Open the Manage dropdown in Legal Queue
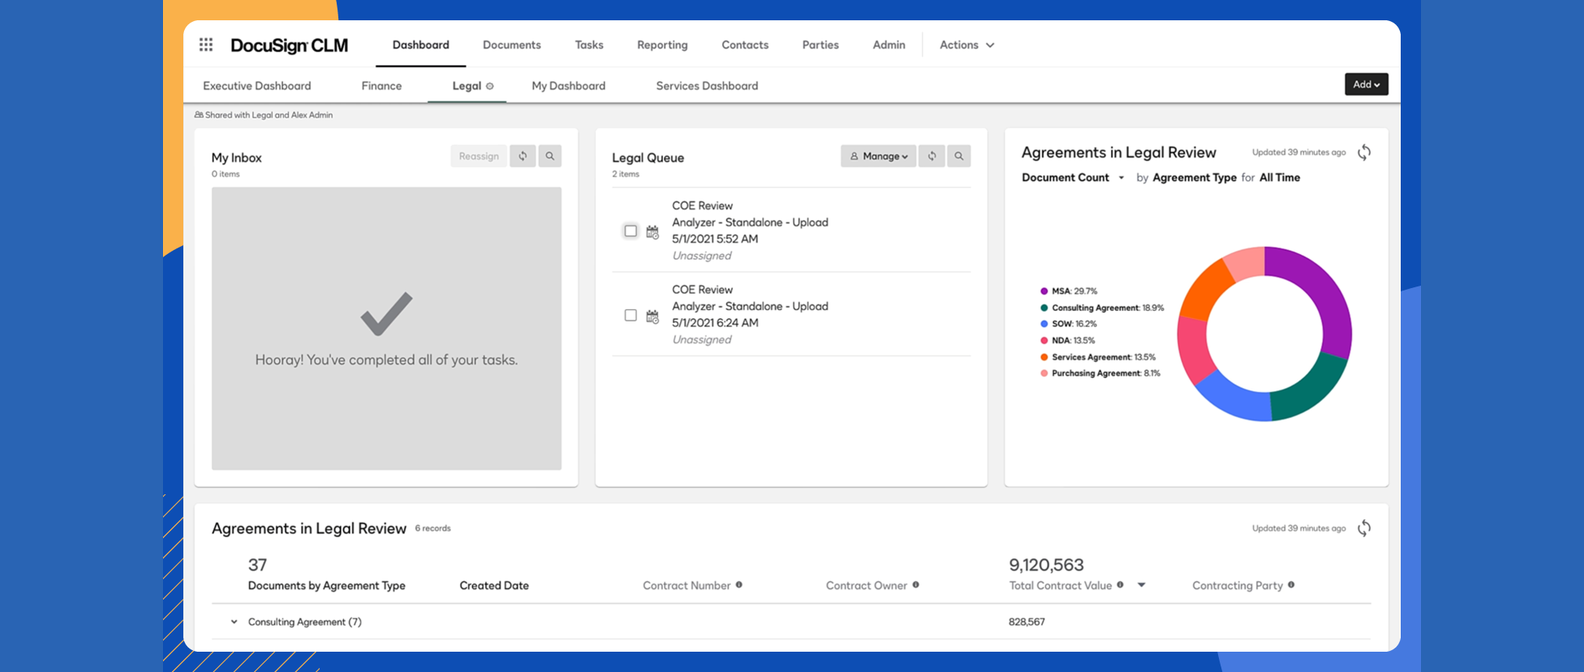Image resolution: width=1584 pixels, height=672 pixels. [878, 156]
